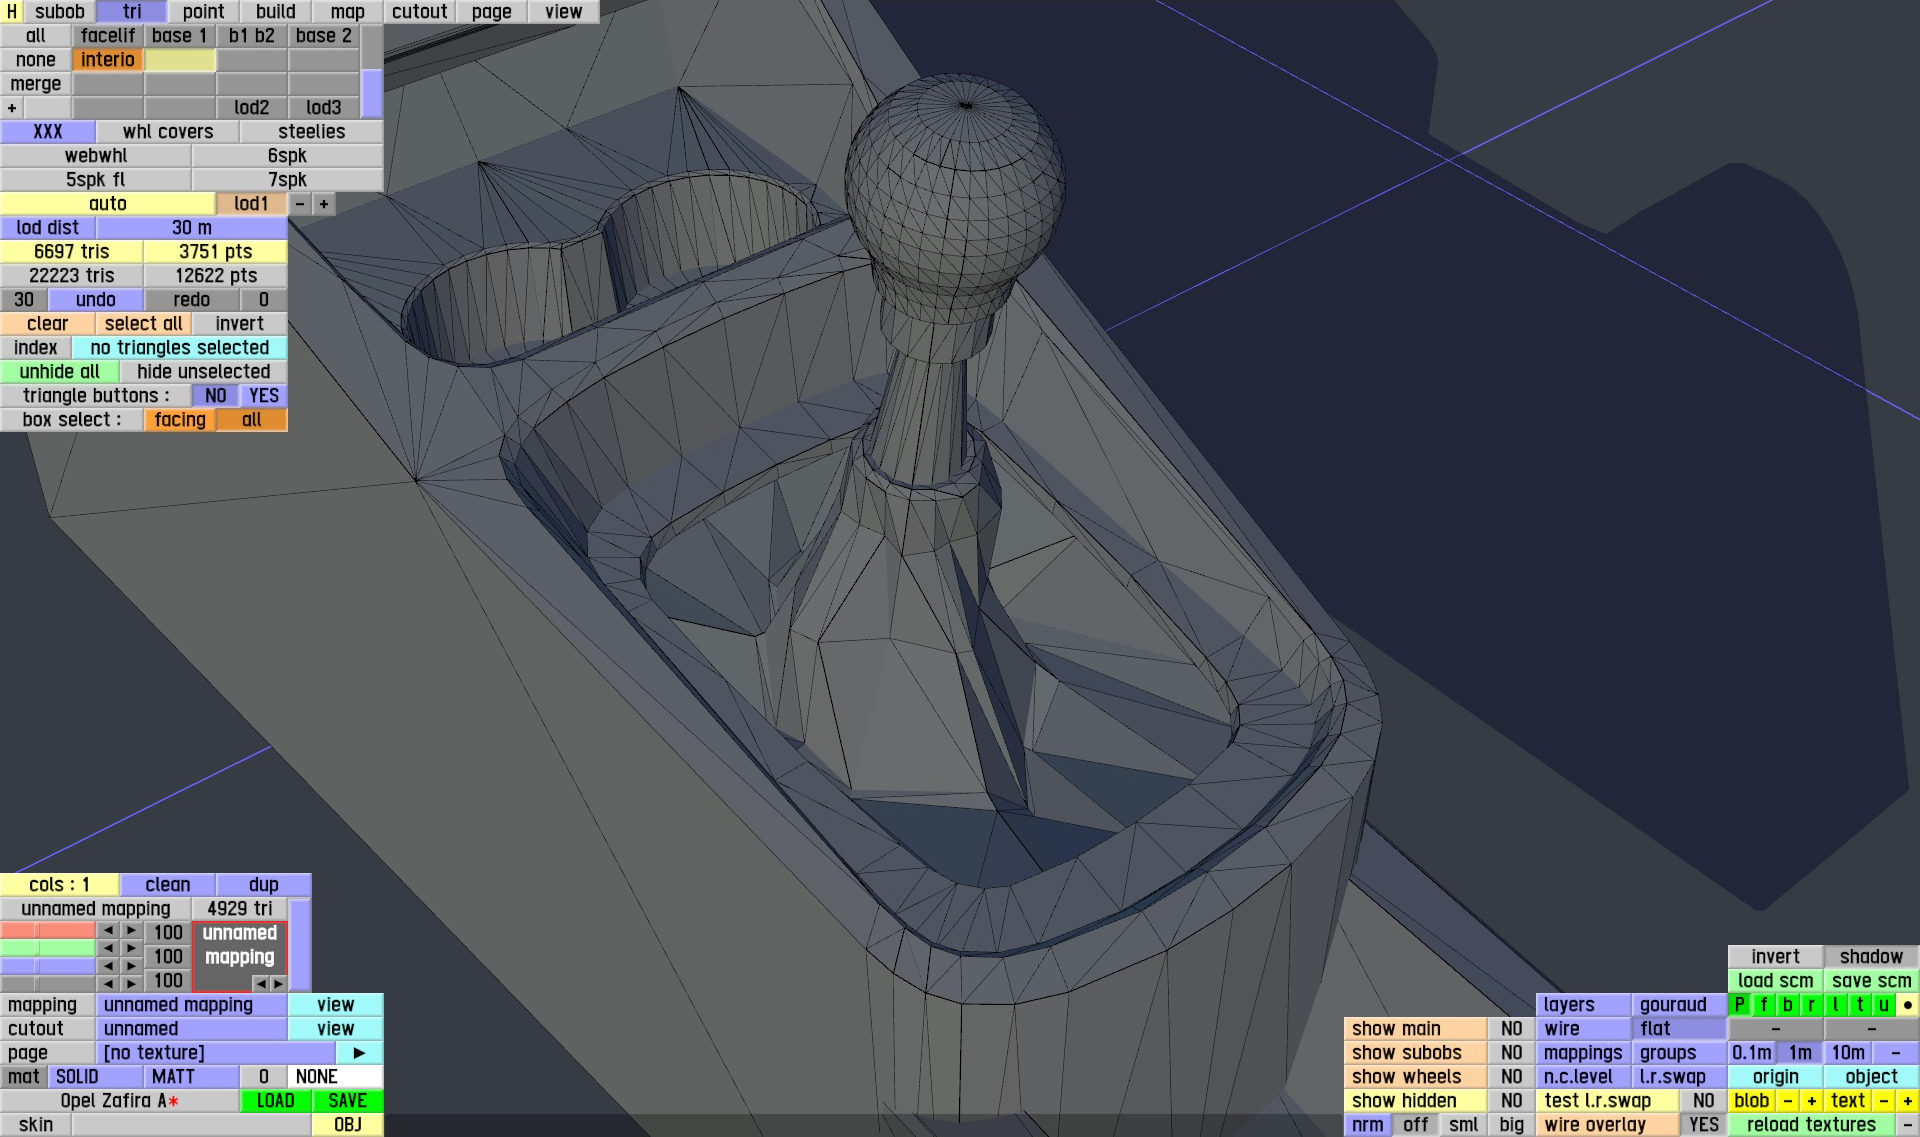
Task: Click plus button next to lod1
Action: click(x=324, y=204)
